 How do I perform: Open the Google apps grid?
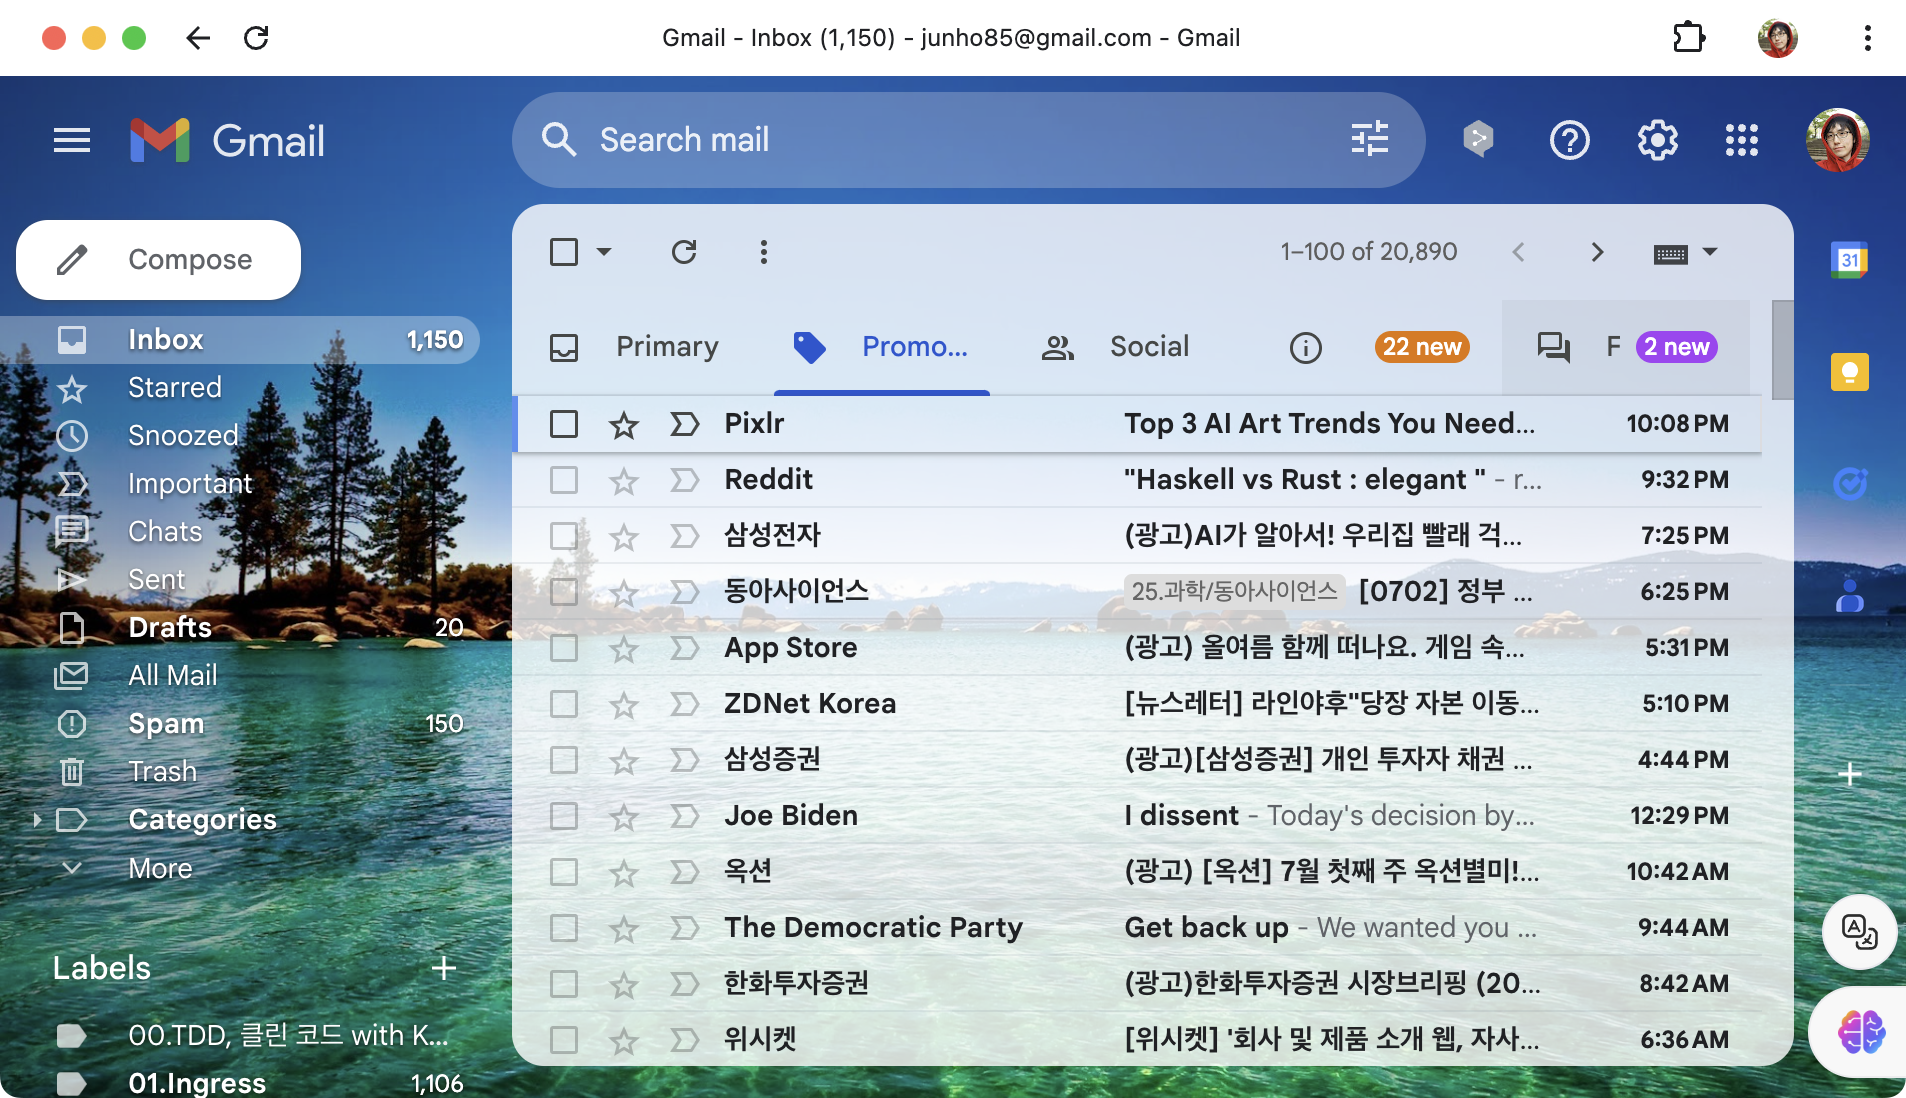pyautogui.click(x=1741, y=140)
